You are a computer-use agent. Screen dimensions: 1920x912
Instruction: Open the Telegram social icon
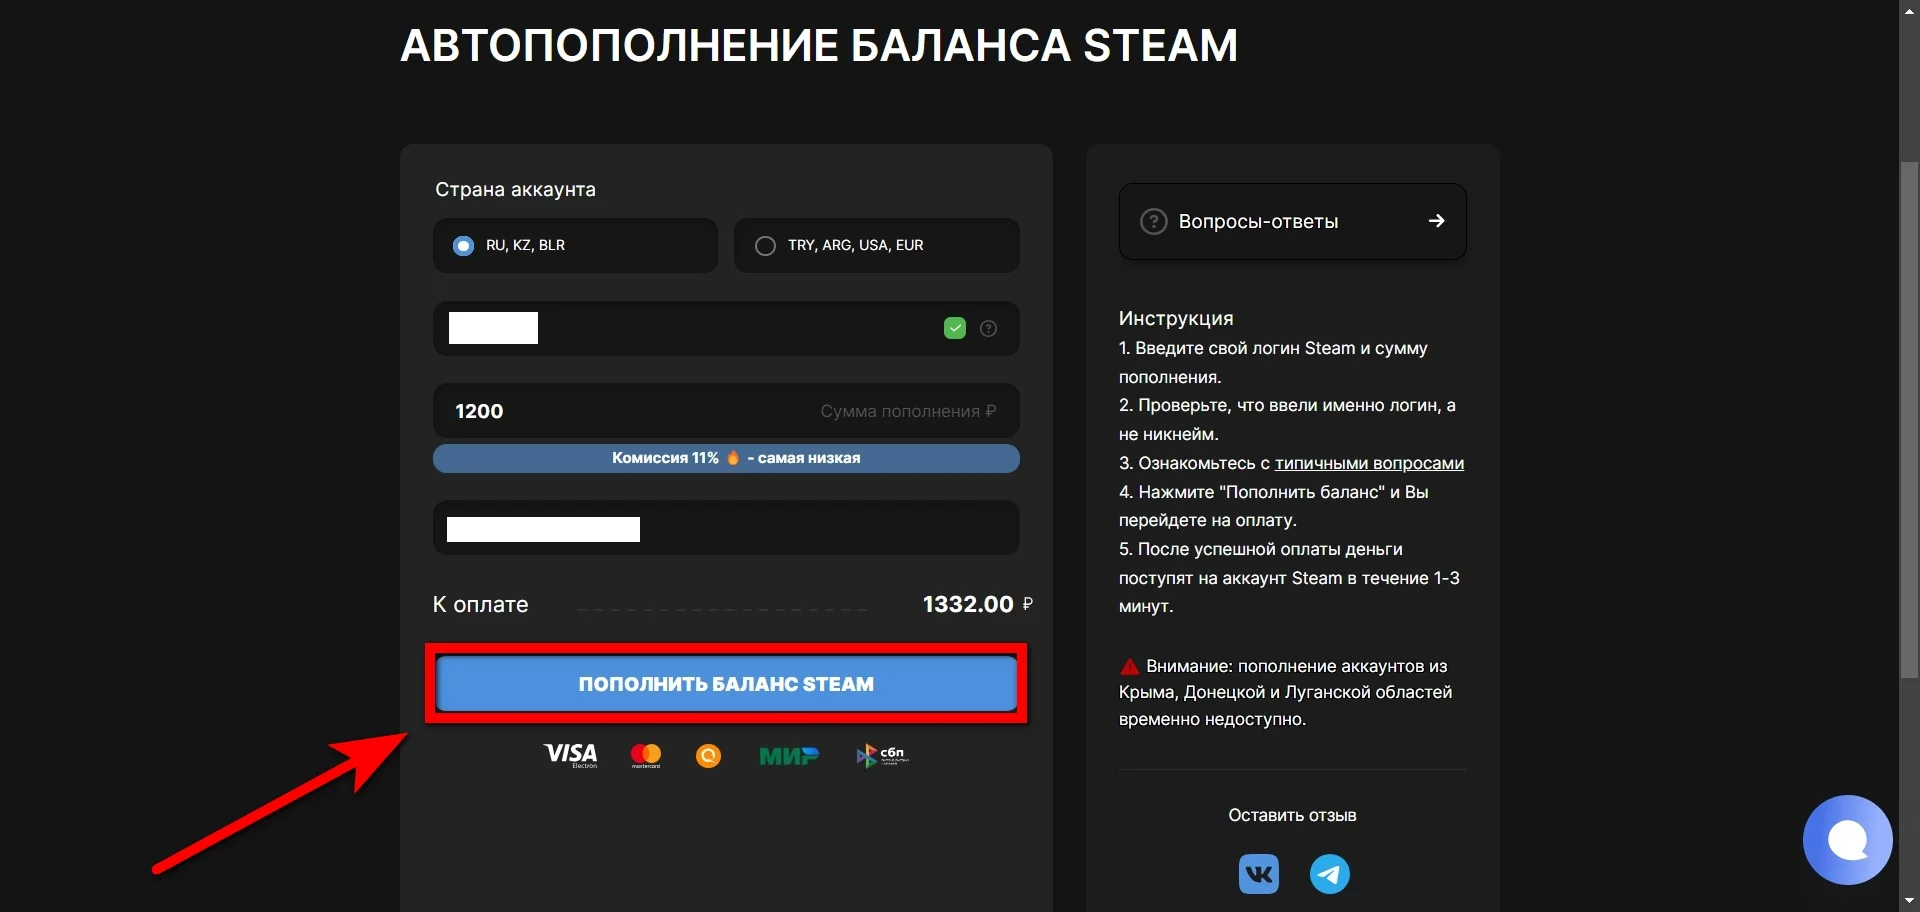(1329, 874)
